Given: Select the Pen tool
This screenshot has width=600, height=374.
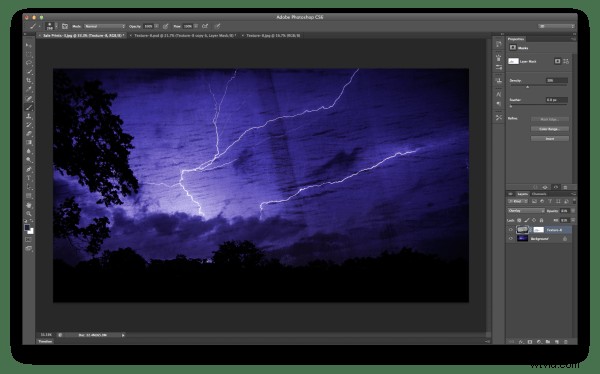Looking at the screenshot, I should [x=29, y=168].
